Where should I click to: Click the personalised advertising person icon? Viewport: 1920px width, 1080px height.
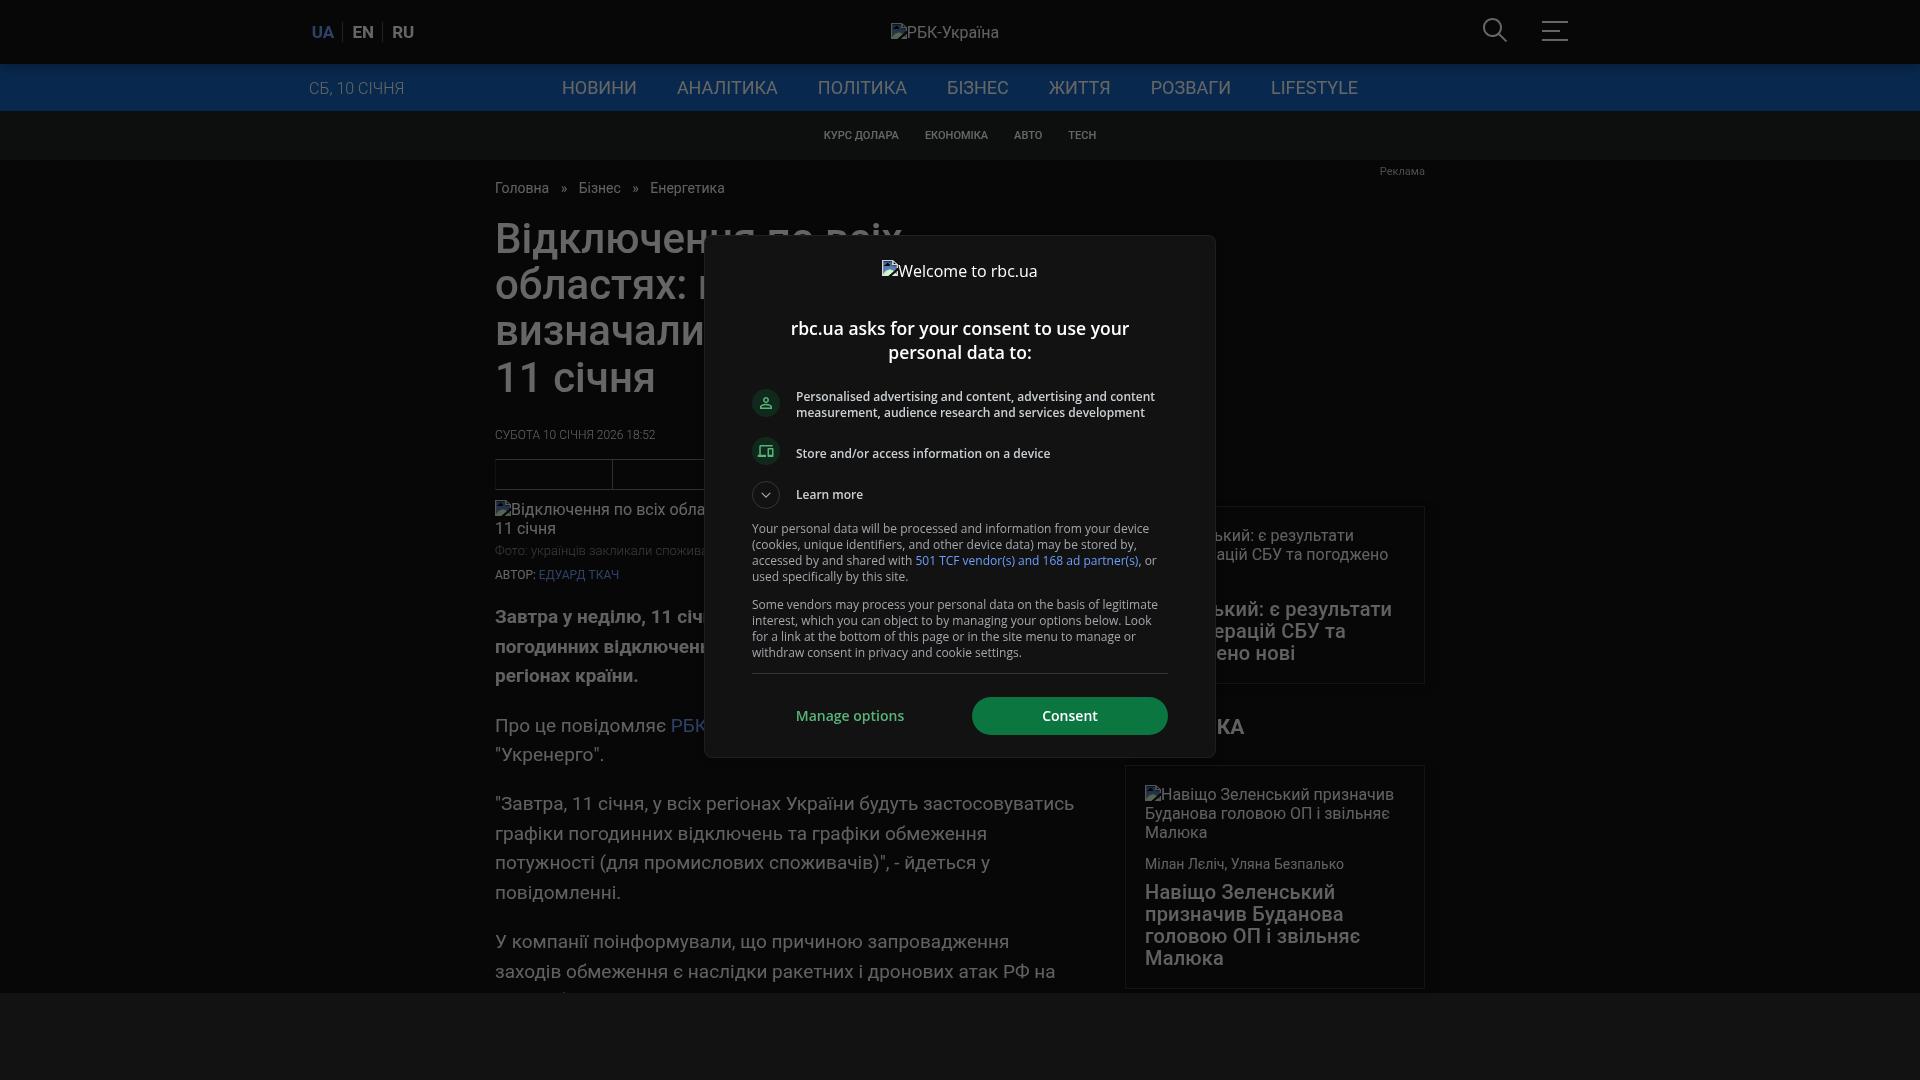pos(766,403)
